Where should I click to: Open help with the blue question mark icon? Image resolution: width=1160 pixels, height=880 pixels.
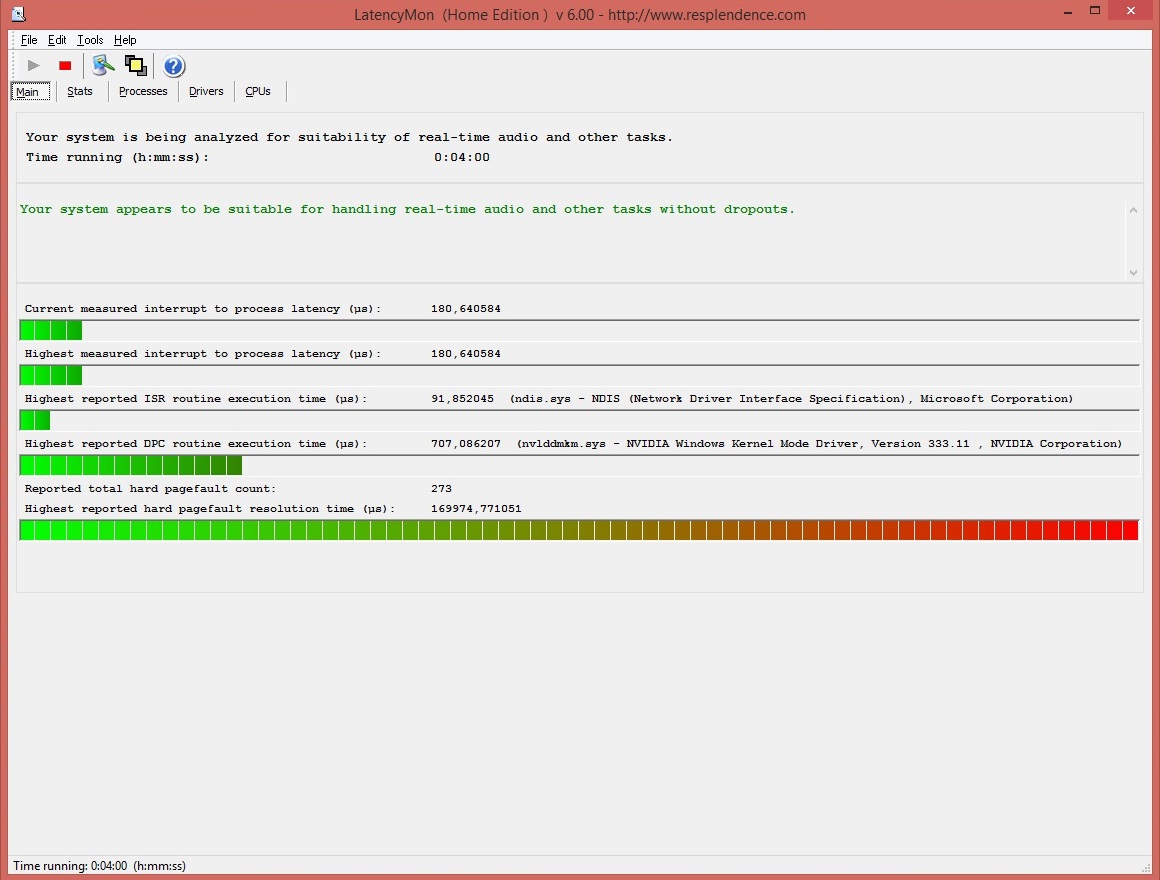coord(173,67)
